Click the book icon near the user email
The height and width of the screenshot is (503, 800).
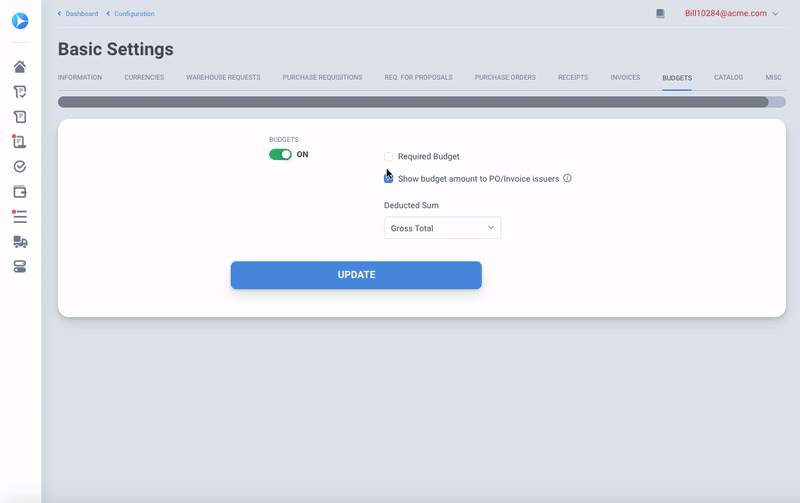(660, 14)
